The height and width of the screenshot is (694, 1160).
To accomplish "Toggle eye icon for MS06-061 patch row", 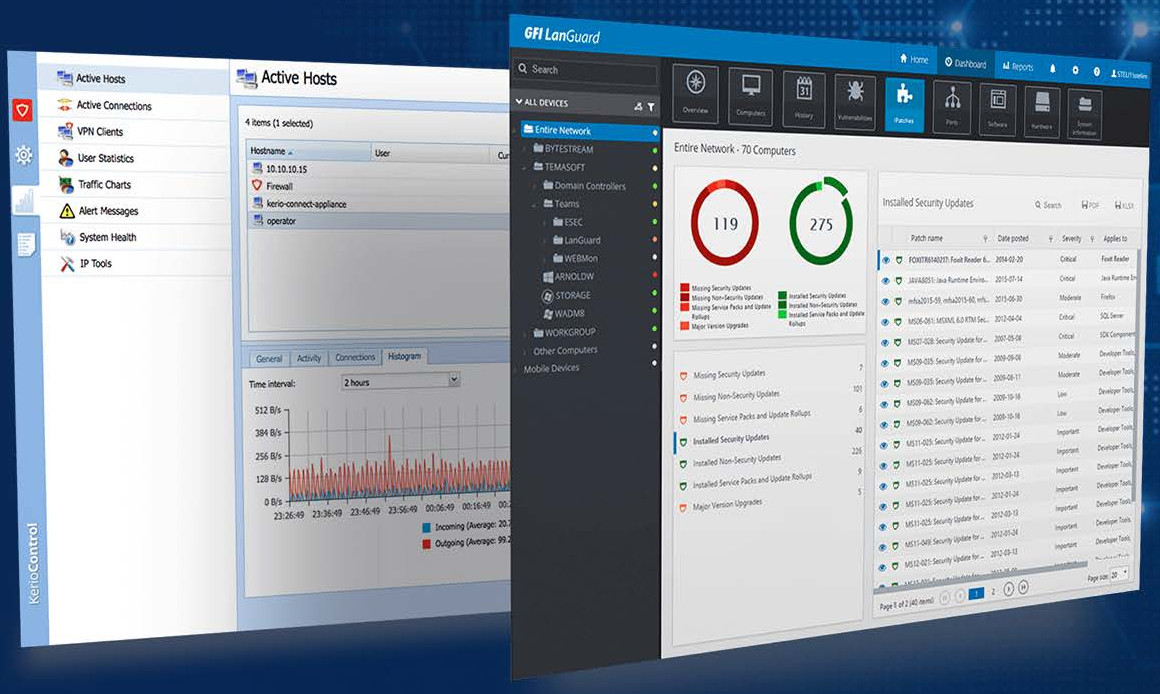I will [x=884, y=322].
